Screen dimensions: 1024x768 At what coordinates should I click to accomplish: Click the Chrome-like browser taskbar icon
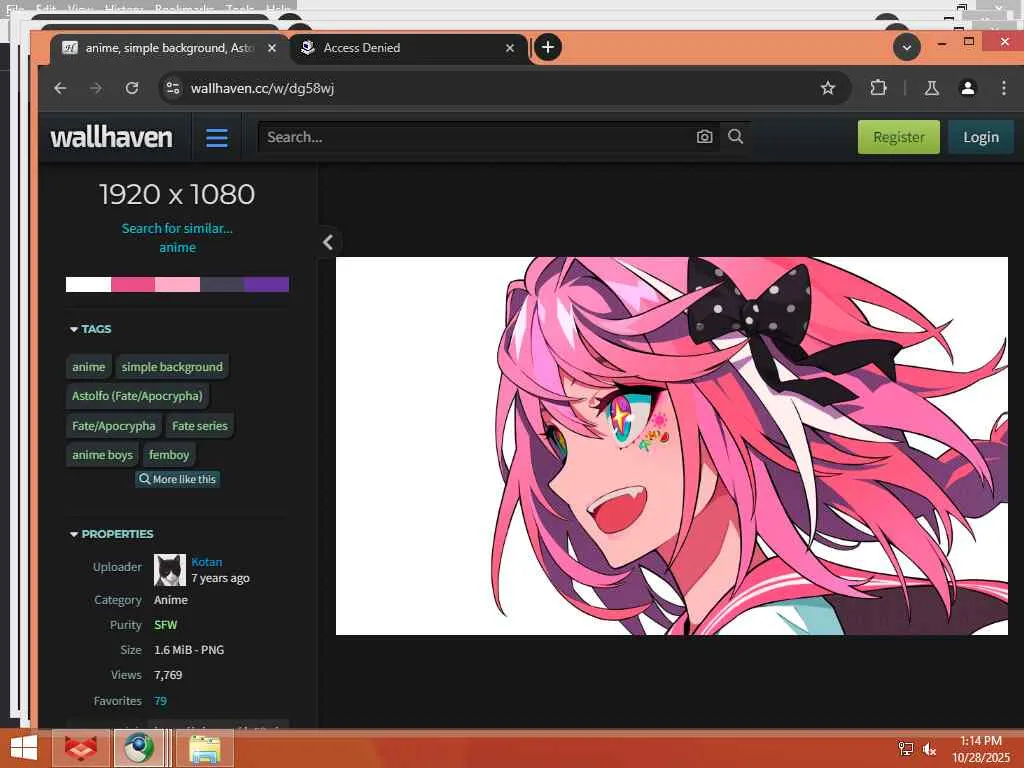coord(138,748)
